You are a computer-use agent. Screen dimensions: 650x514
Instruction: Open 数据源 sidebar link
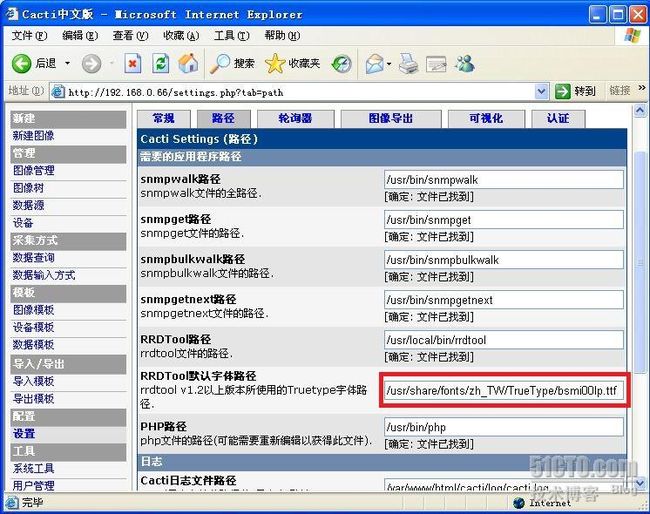[28, 205]
